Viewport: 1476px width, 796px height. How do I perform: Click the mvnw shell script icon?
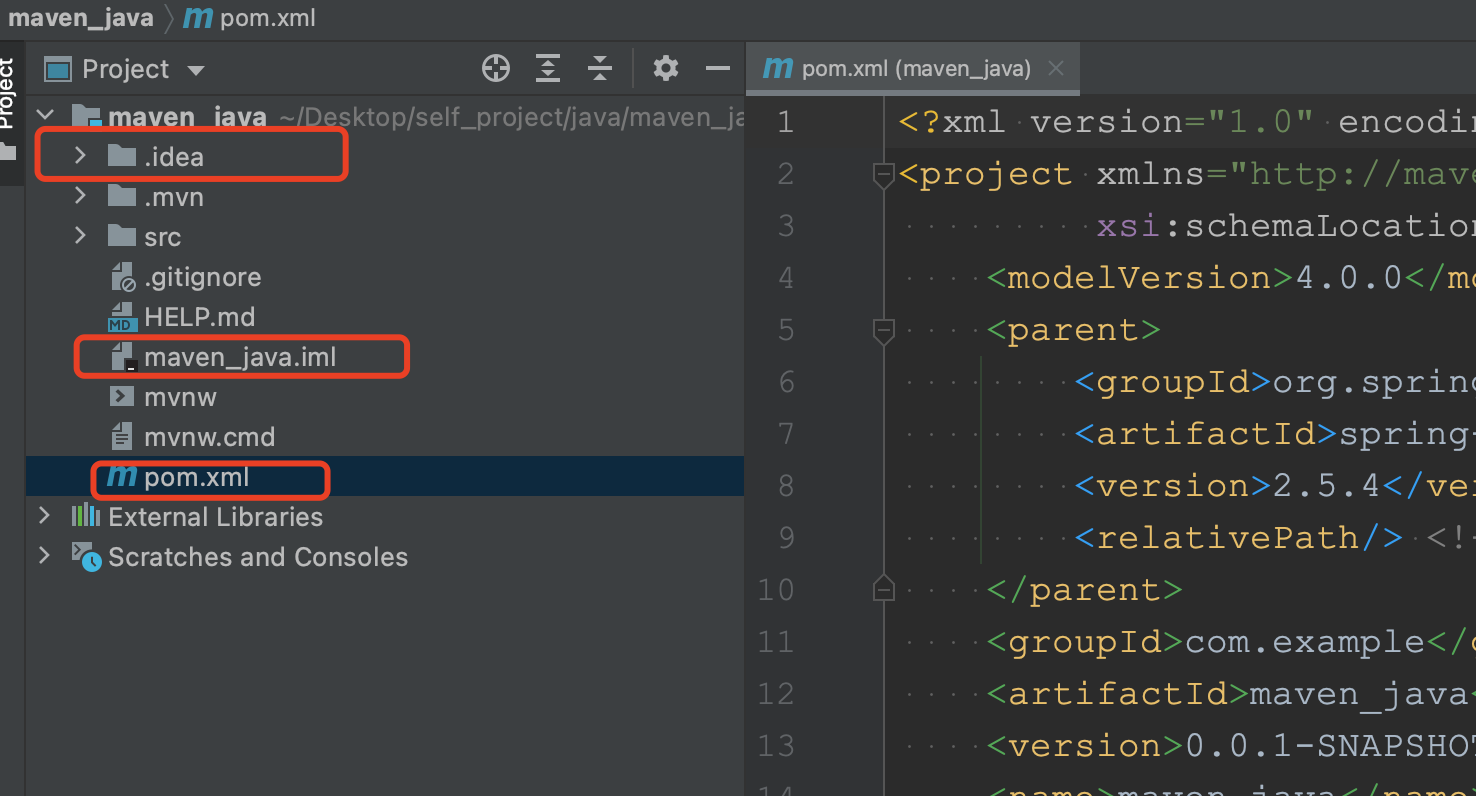[x=122, y=397]
